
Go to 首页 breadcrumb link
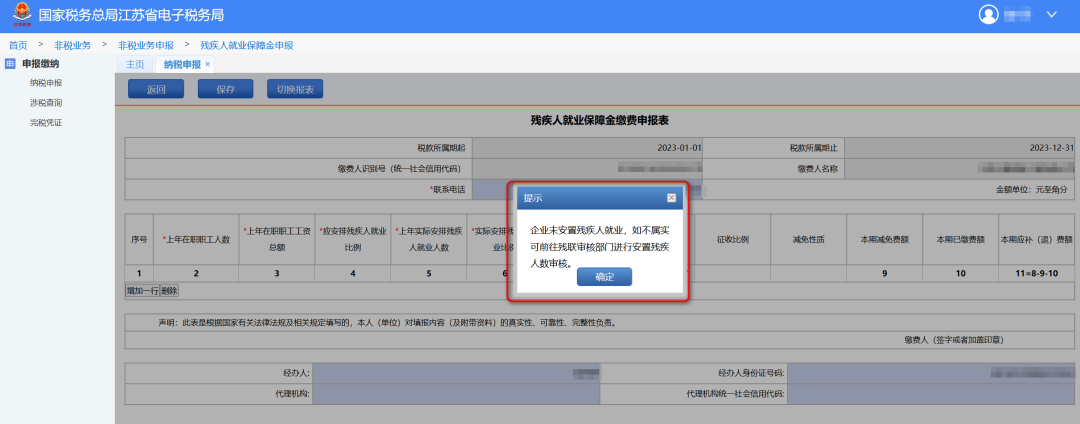[x=18, y=45]
